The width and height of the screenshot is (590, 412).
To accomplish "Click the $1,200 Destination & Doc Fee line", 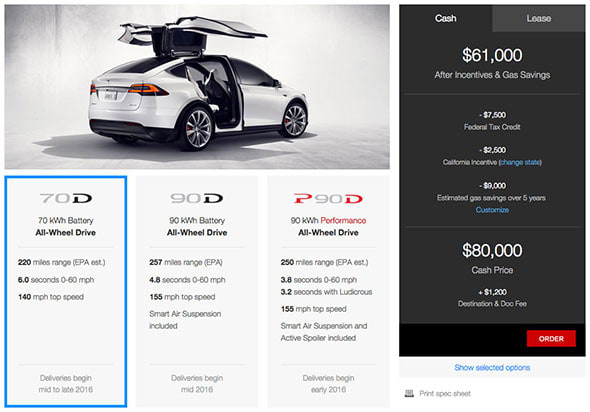I will pyautogui.click(x=492, y=298).
